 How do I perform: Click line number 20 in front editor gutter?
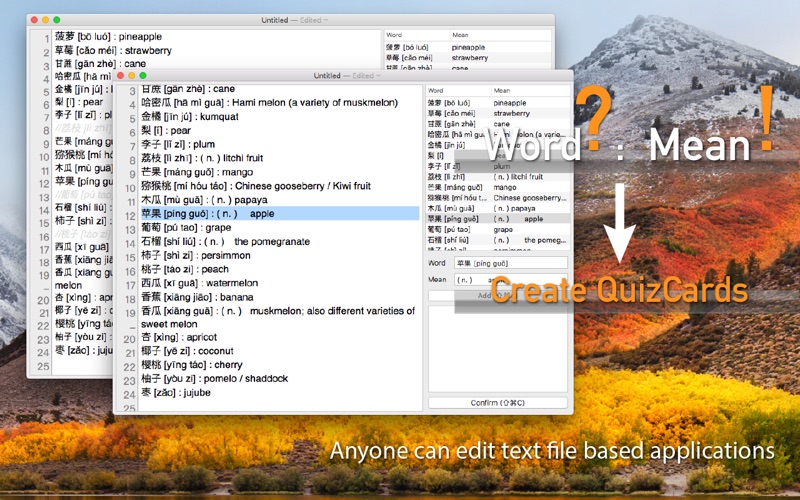(x=130, y=339)
